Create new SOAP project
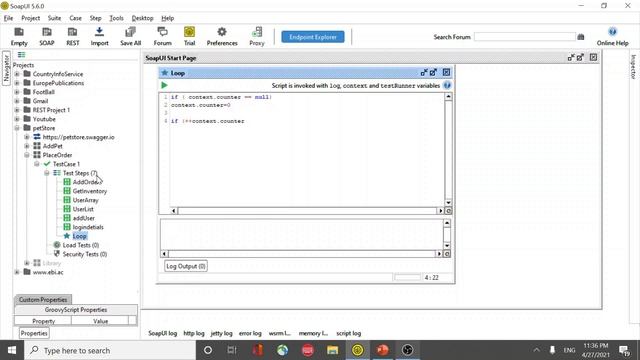This screenshot has height=360, width=640. [47, 36]
